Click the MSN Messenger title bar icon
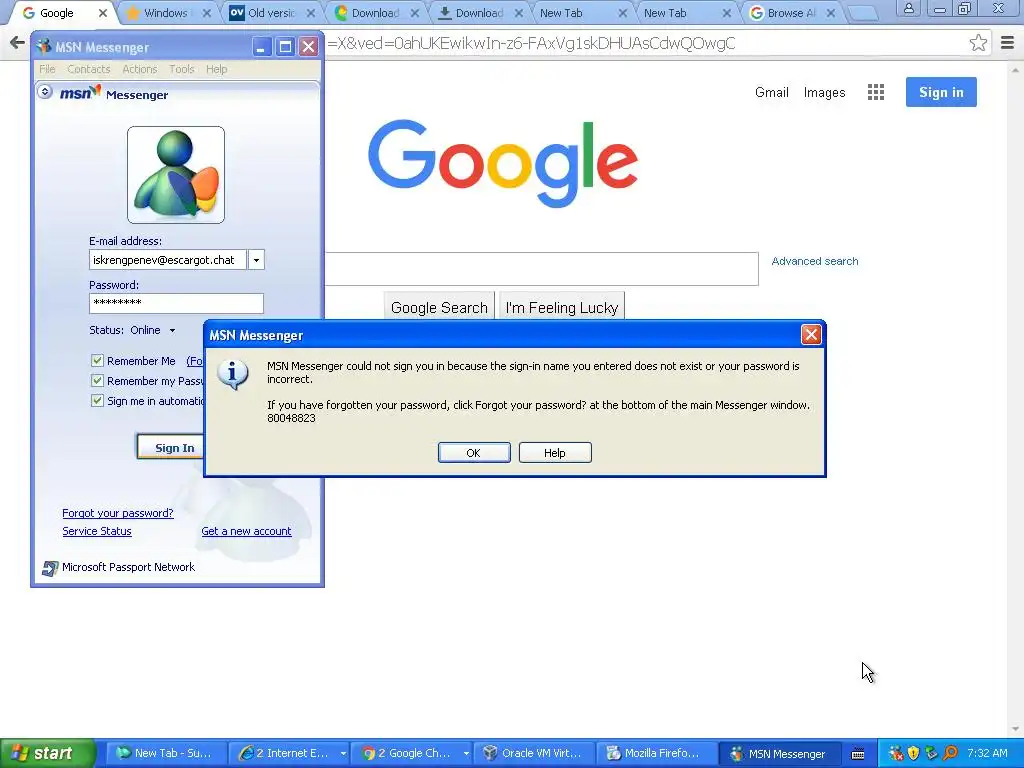 click(x=44, y=46)
